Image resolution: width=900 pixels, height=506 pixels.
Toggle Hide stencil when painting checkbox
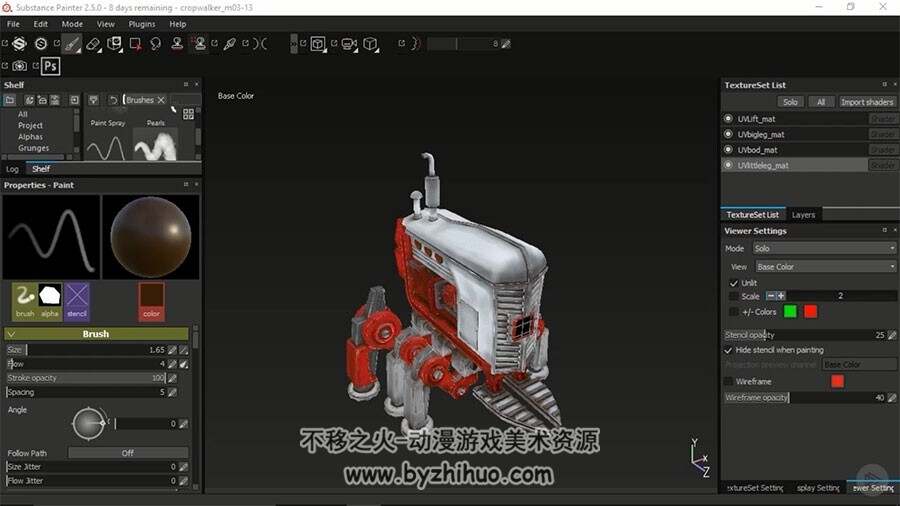point(728,350)
